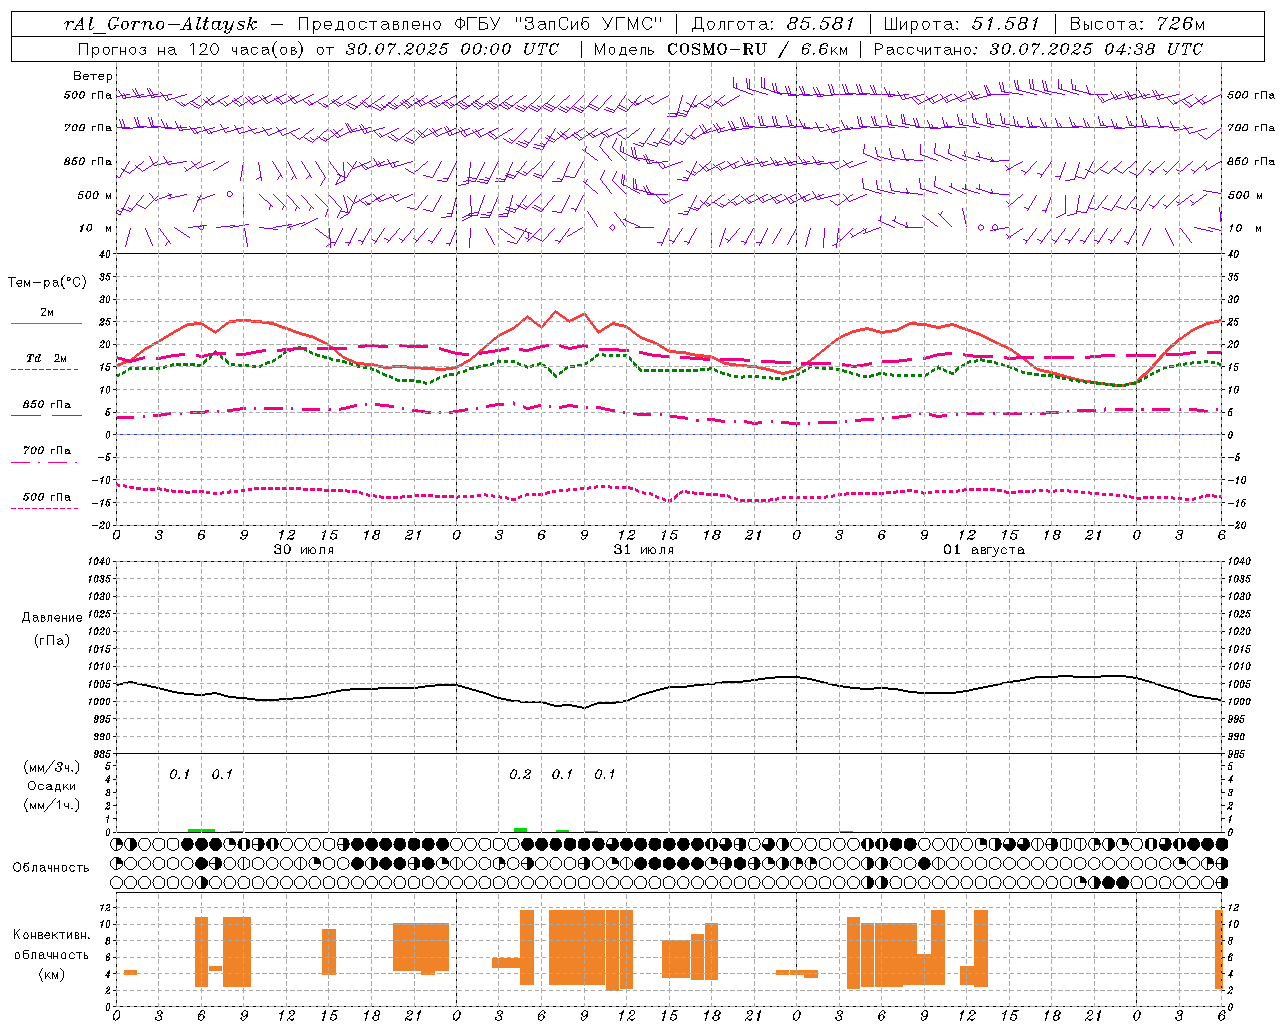Click the Осадки precipitation label
This screenshot has width=1280, height=1024.
(52, 786)
